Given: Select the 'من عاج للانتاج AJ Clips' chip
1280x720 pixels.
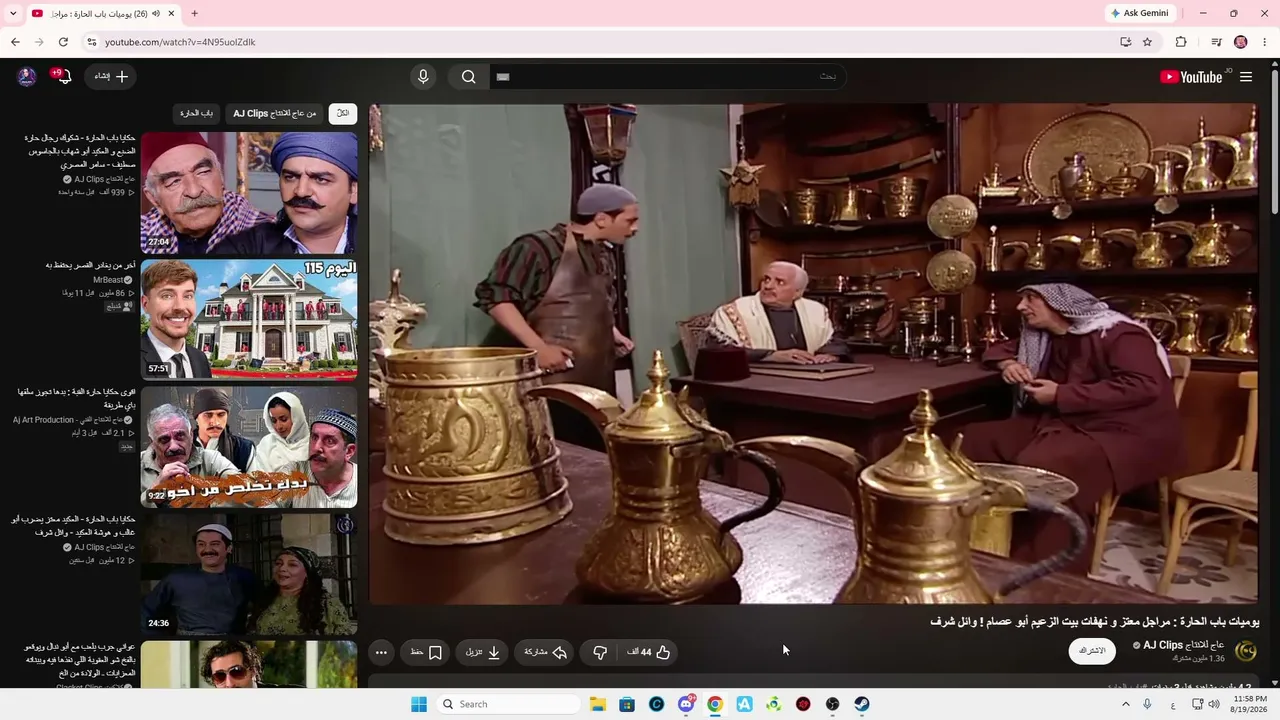Looking at the screenshot, I should 275,114.
